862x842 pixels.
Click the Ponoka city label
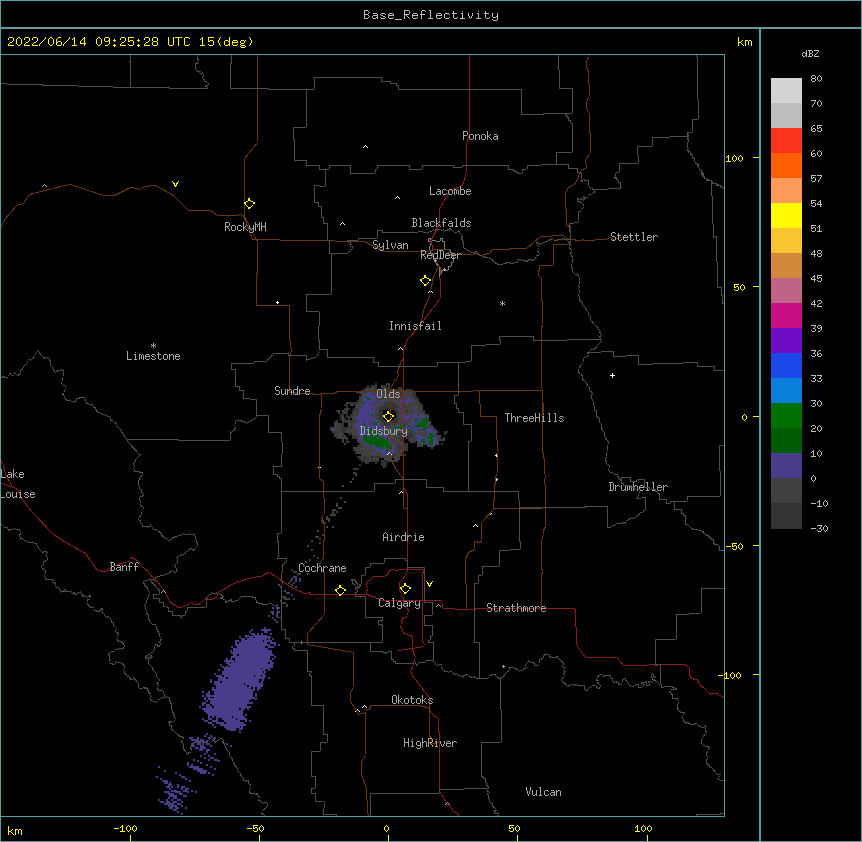[480, 136]
